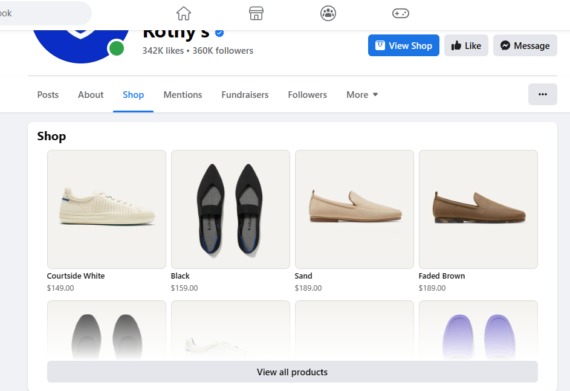
Task: Open the Followers tab
Action: point(307,95)
